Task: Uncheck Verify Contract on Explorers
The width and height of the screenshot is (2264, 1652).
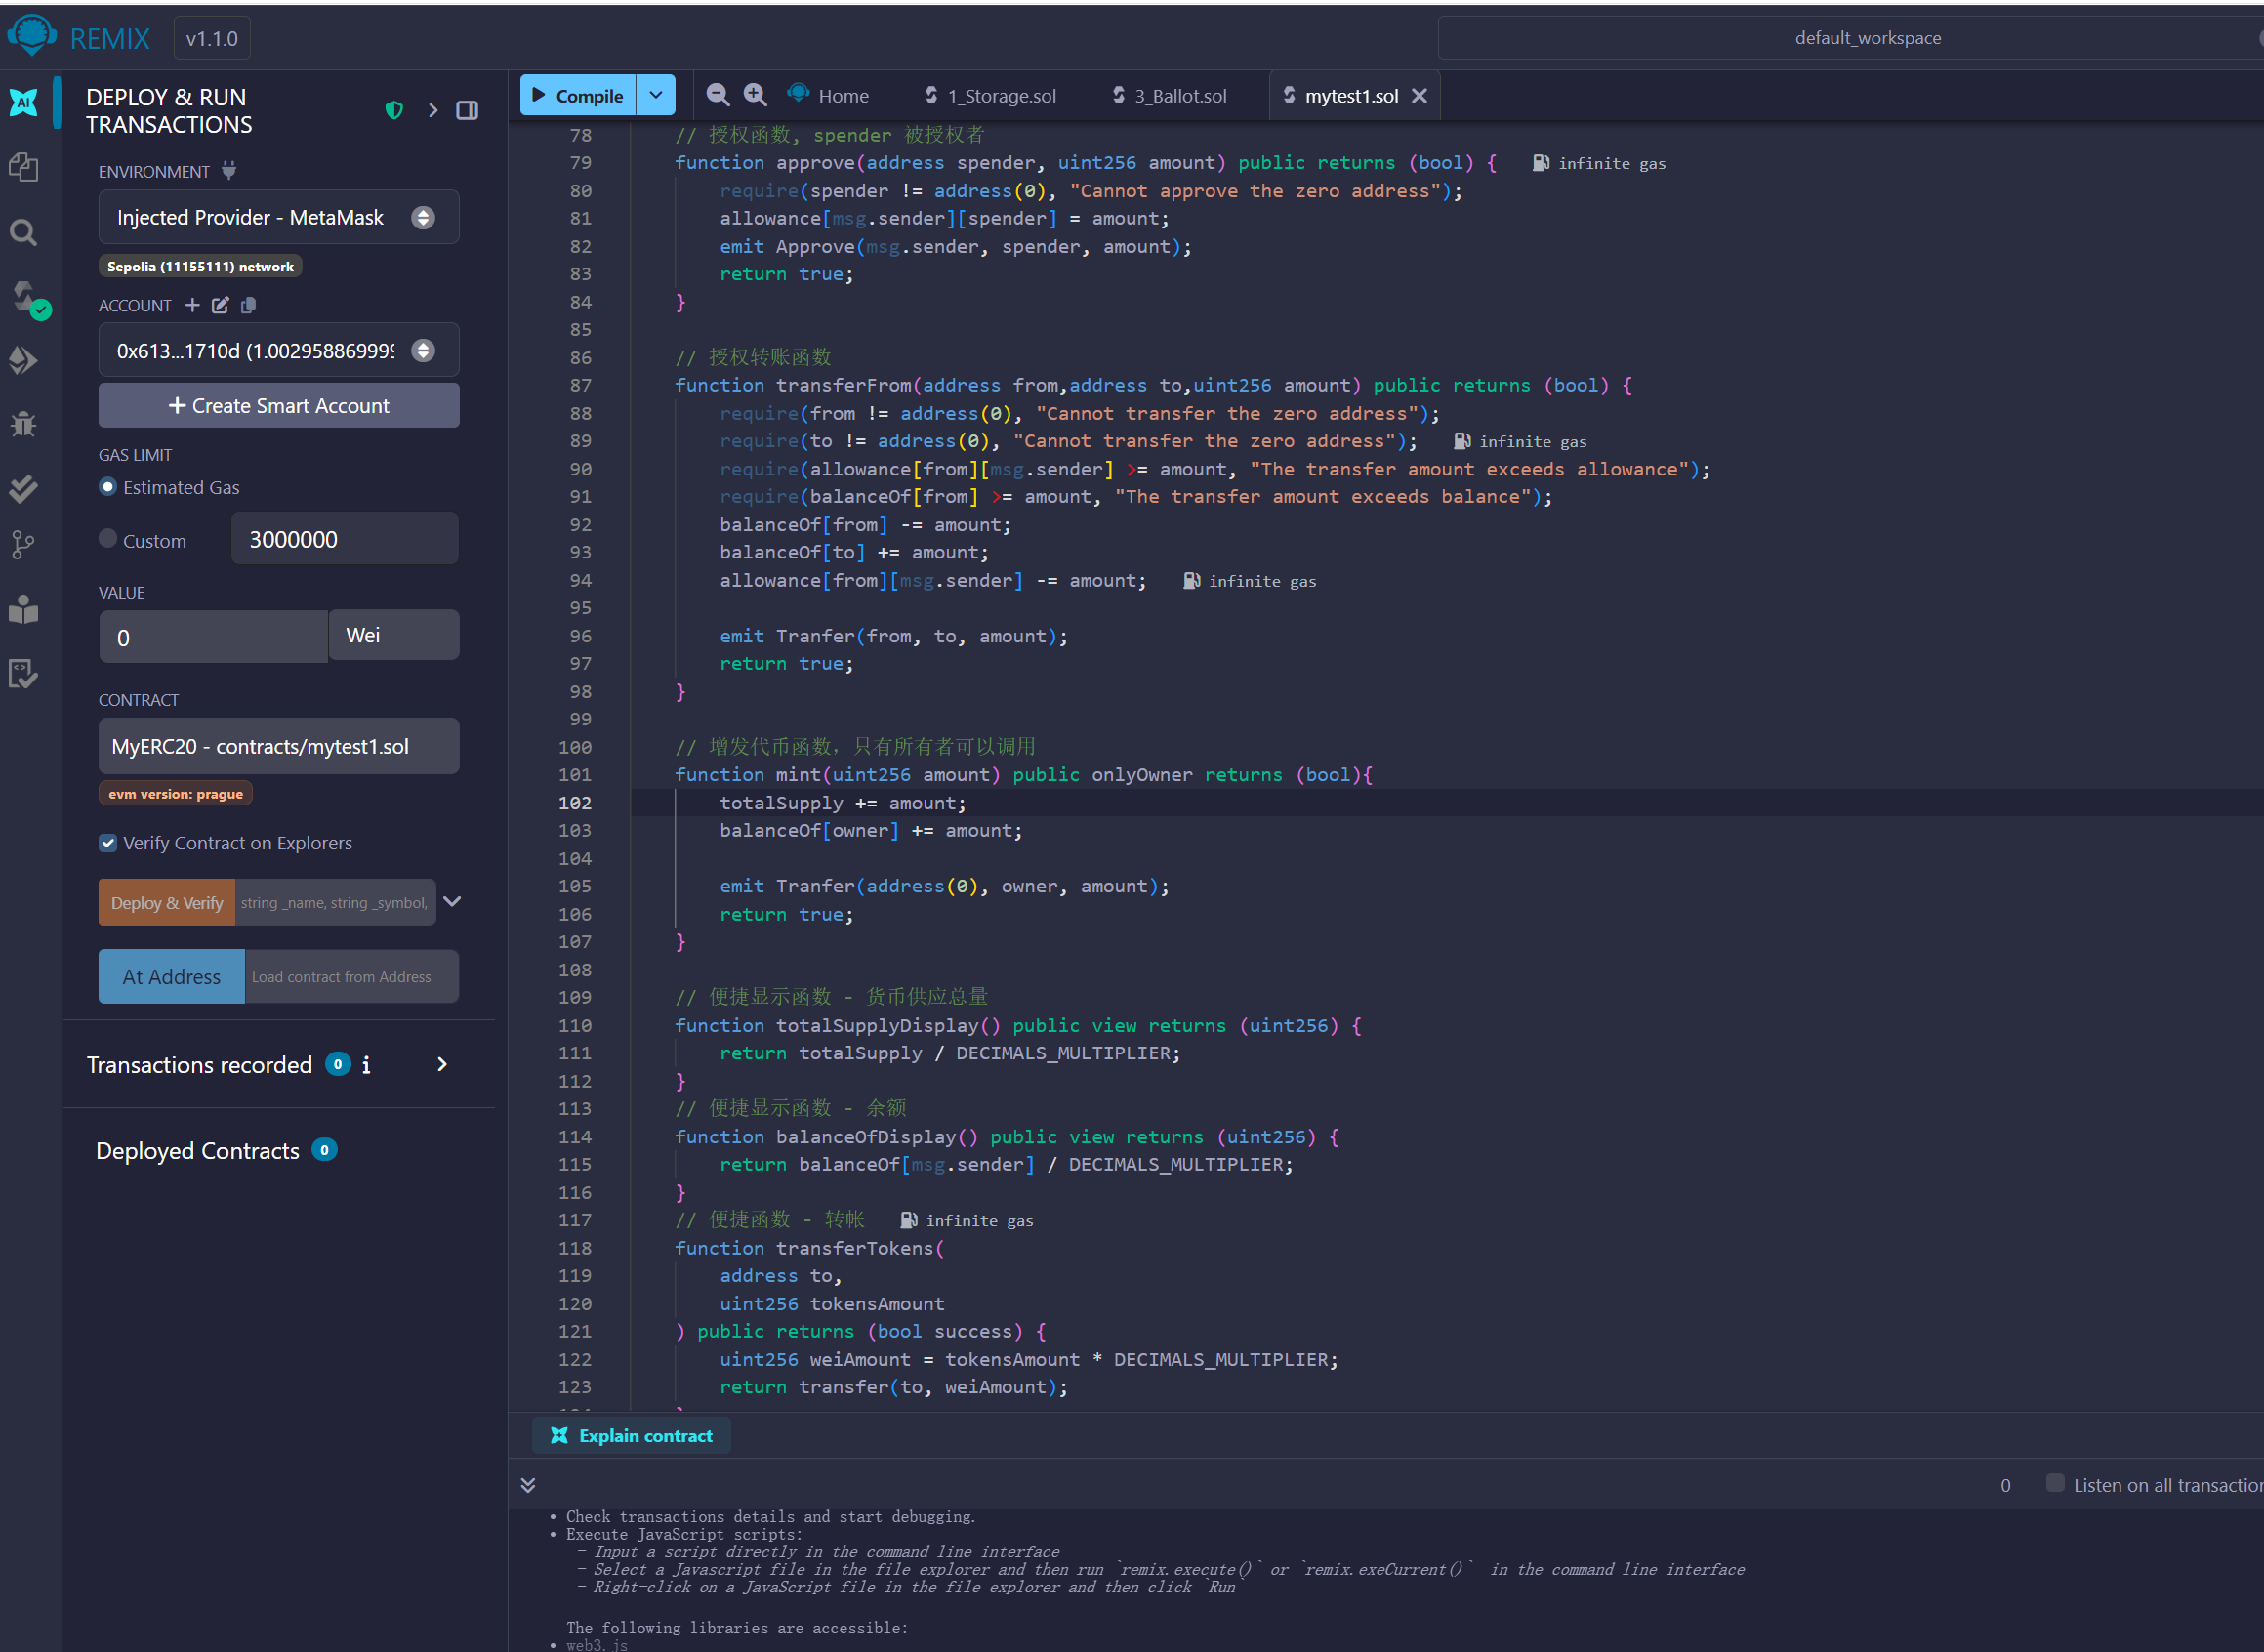Action: (108, 843)
